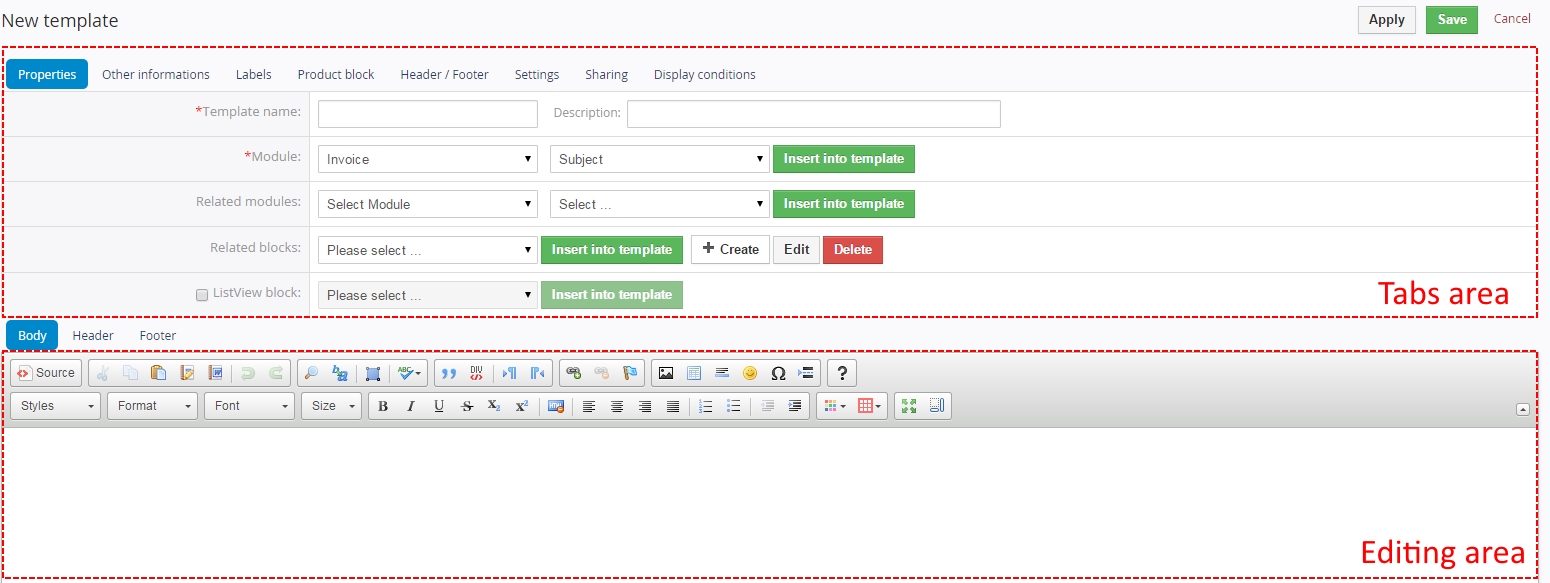Image resolution: width=1550 pixels, height=583 pixels.
Task: Open the Find magnifier tool
Action: pos(311,373)
